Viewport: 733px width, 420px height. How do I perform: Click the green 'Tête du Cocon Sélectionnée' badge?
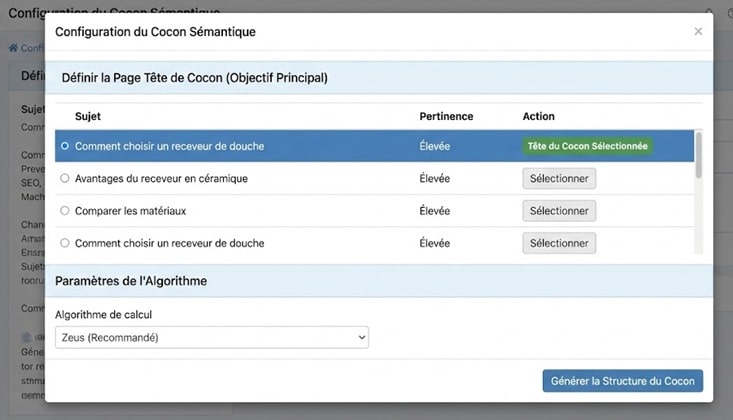(x=587, y=146)
